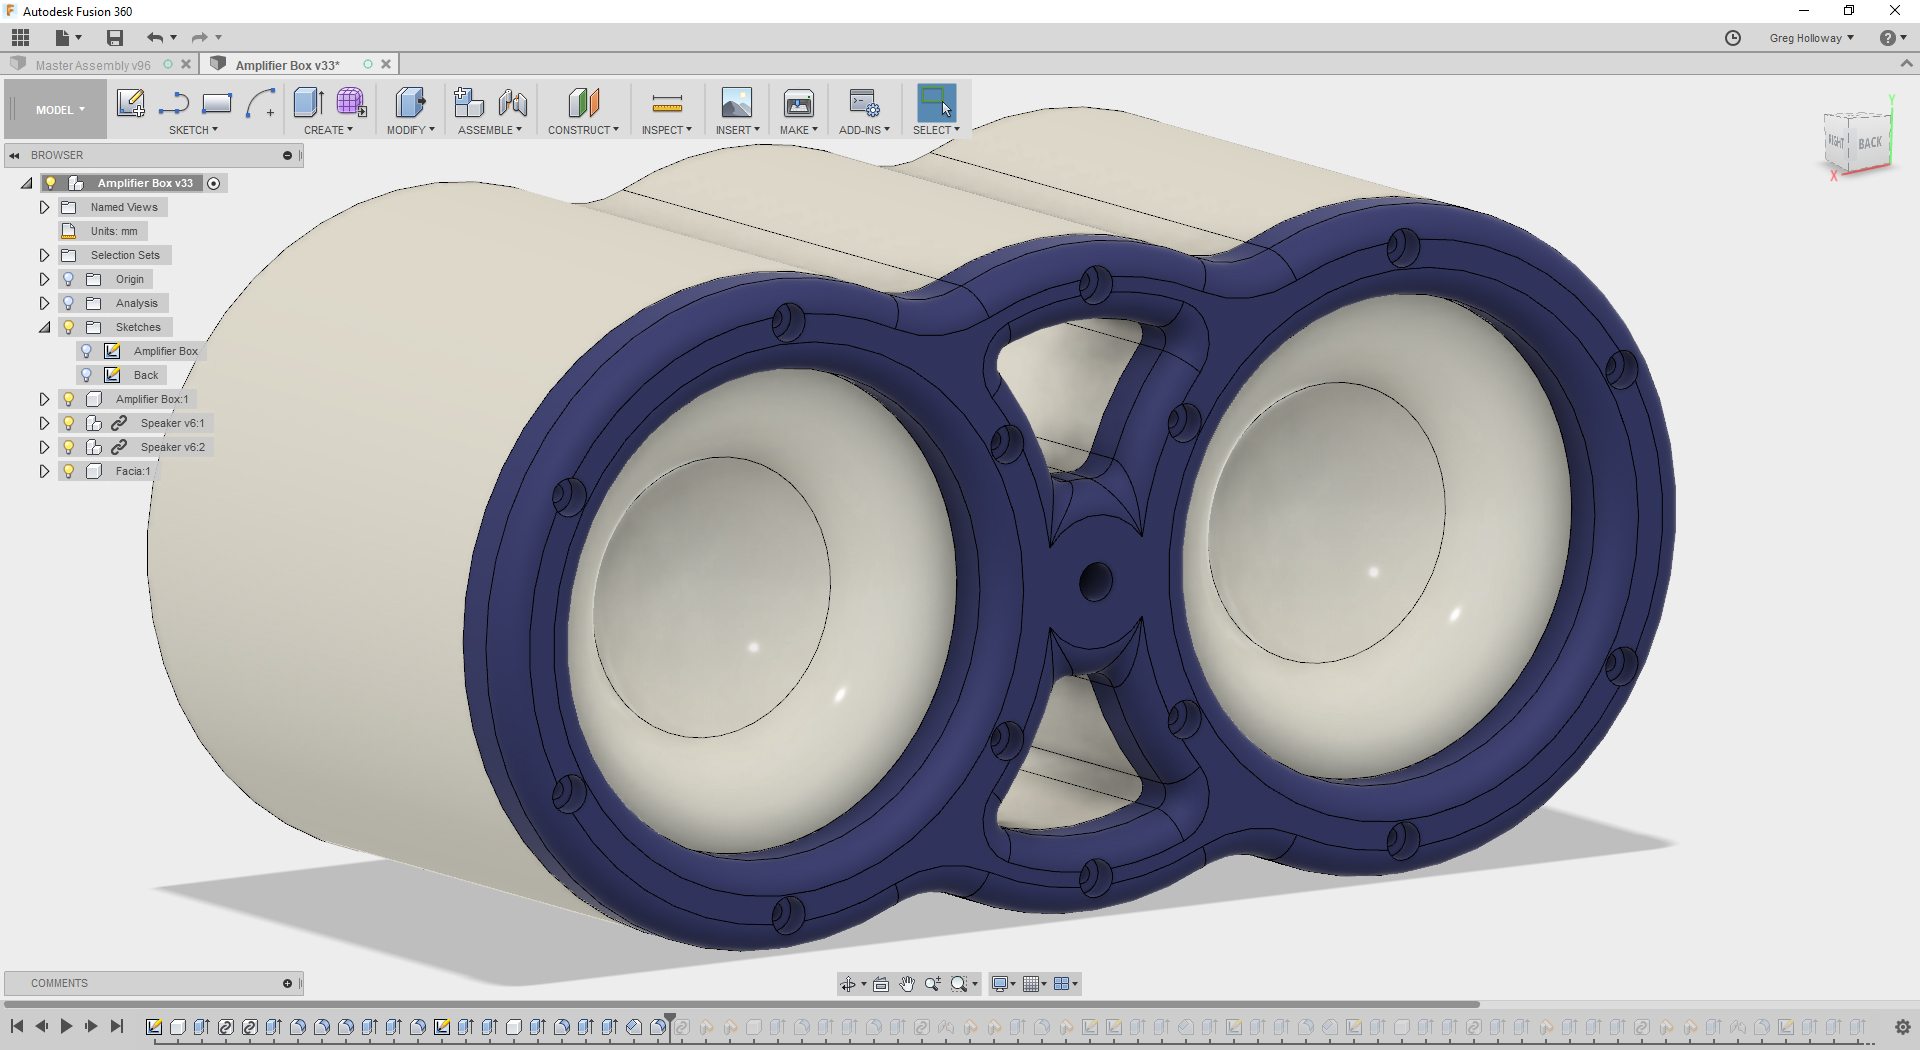Select the Create Sketch tool
1920x1050 pixels.
click(130, 103)
